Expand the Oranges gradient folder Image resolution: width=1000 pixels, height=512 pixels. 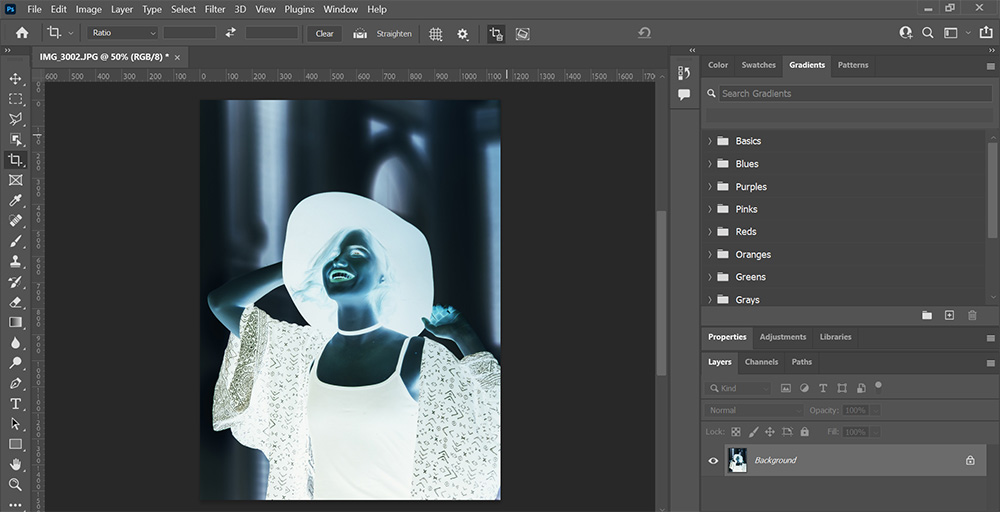pos(710,255)
